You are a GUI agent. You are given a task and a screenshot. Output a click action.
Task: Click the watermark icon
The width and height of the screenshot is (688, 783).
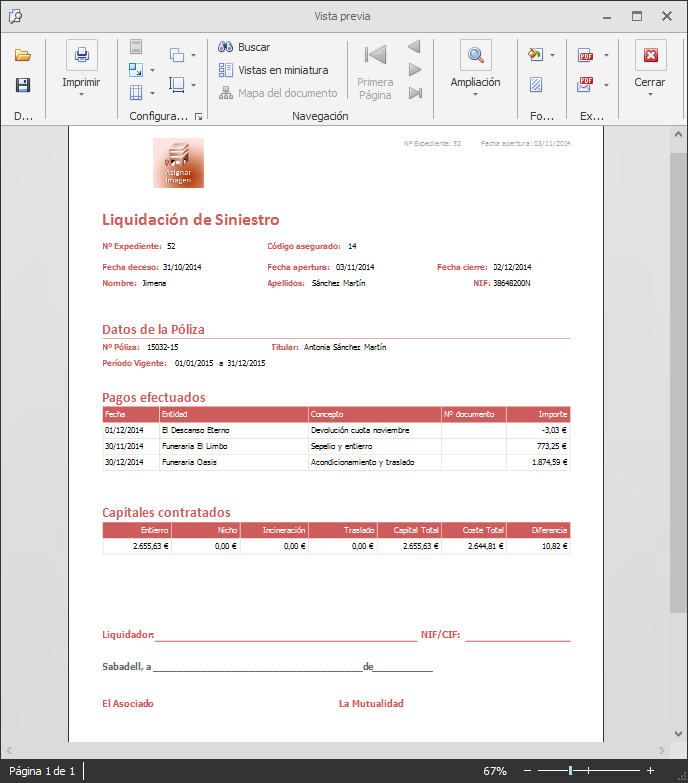point(536,85)
